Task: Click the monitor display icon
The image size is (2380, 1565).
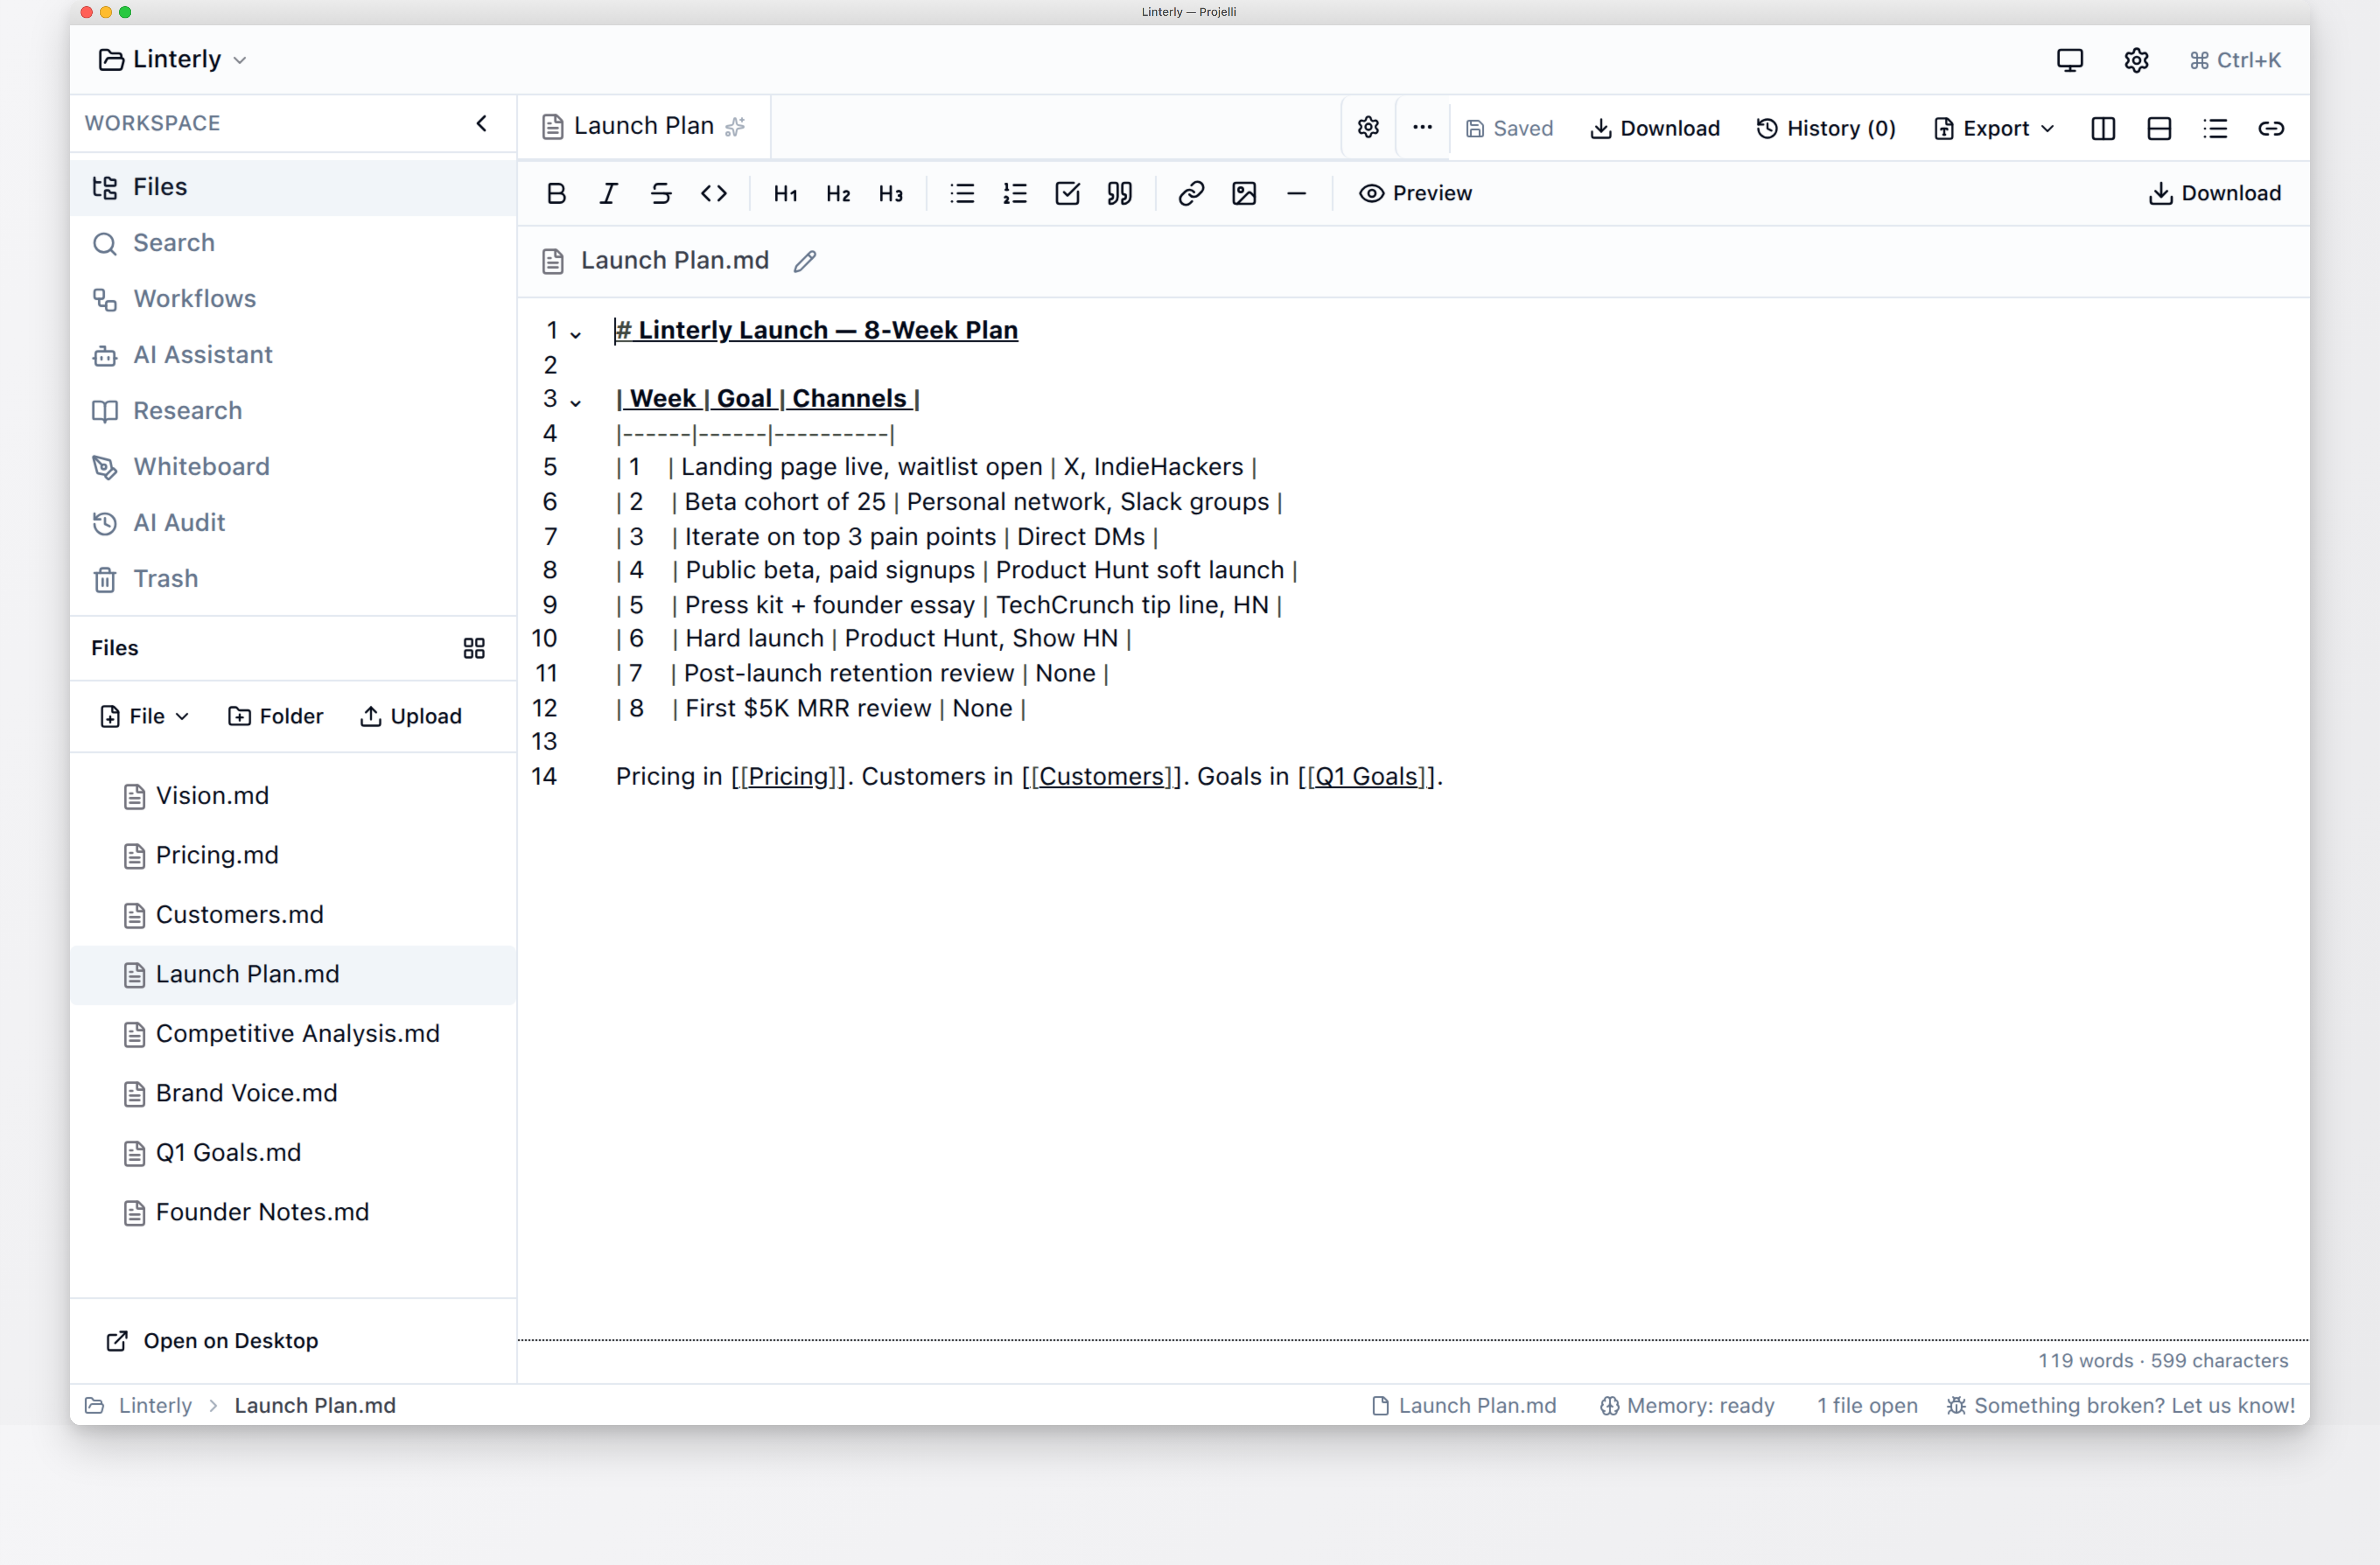Action: (x=2070, y=60)
